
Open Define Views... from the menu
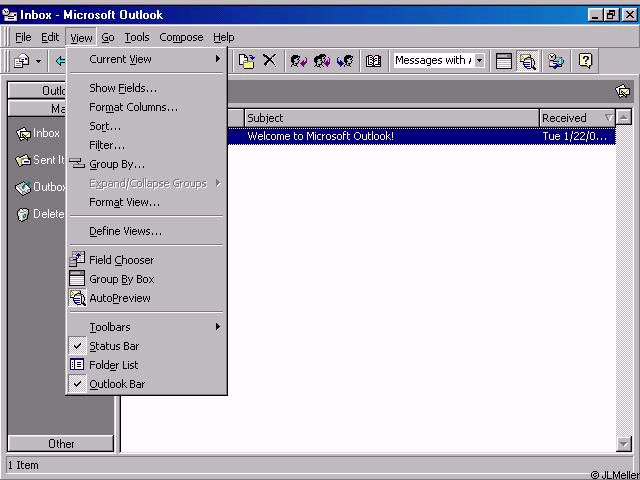tap(147, 231)
